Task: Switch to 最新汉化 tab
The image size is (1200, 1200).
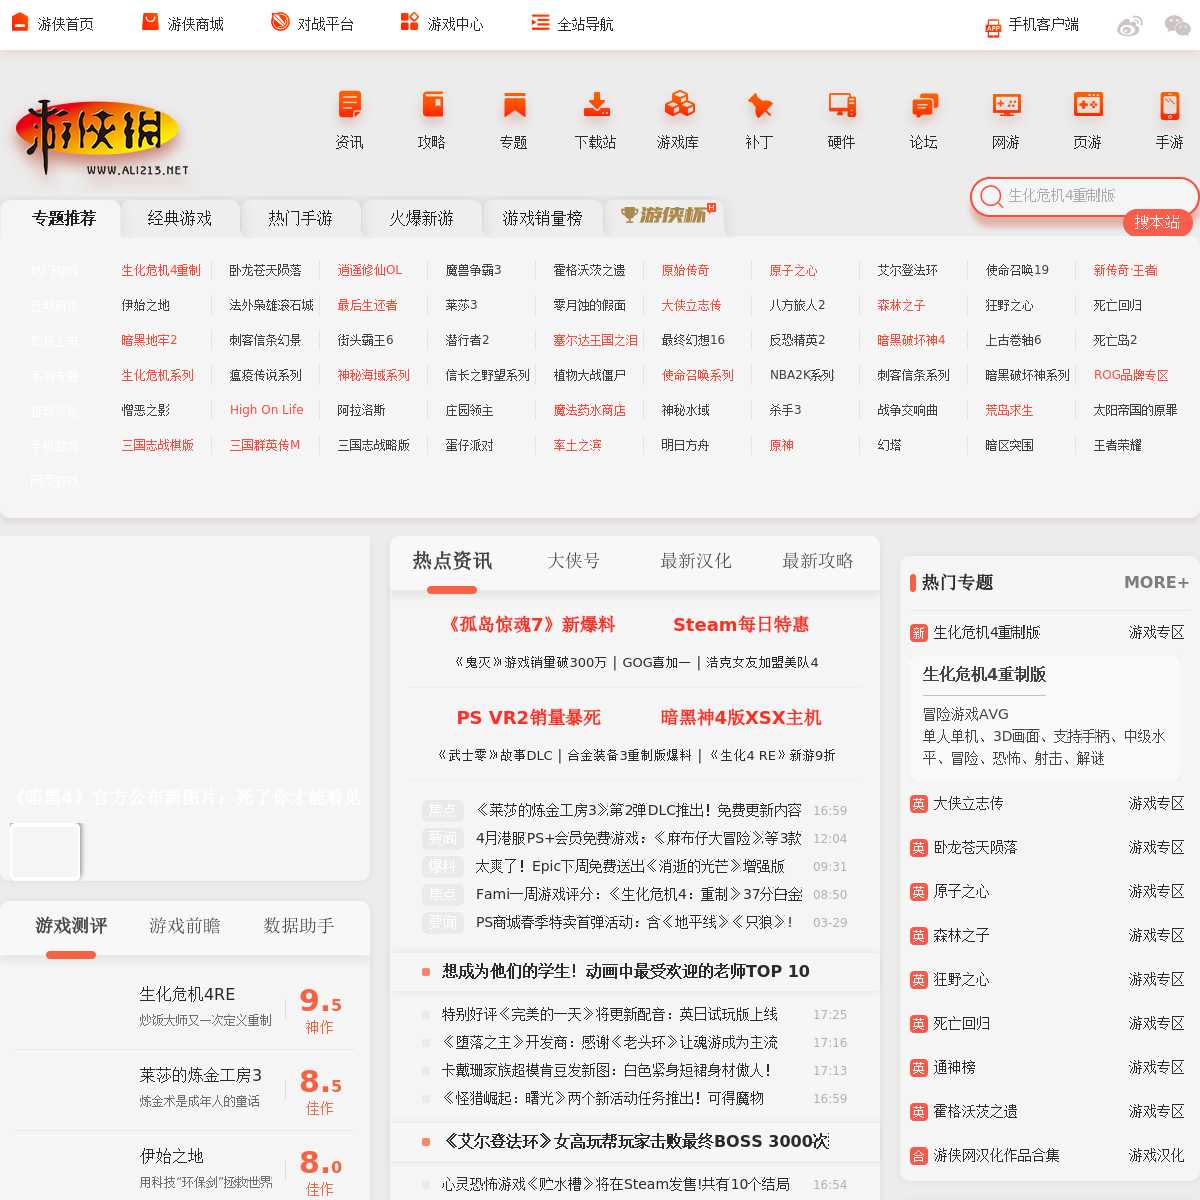Action: [x=696, y=561]
